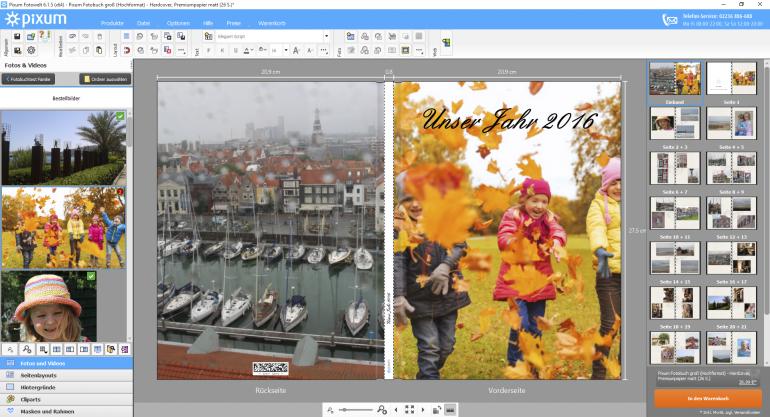Click the blue page layout icon
The image size is (770, 417).
click(127, 36)
